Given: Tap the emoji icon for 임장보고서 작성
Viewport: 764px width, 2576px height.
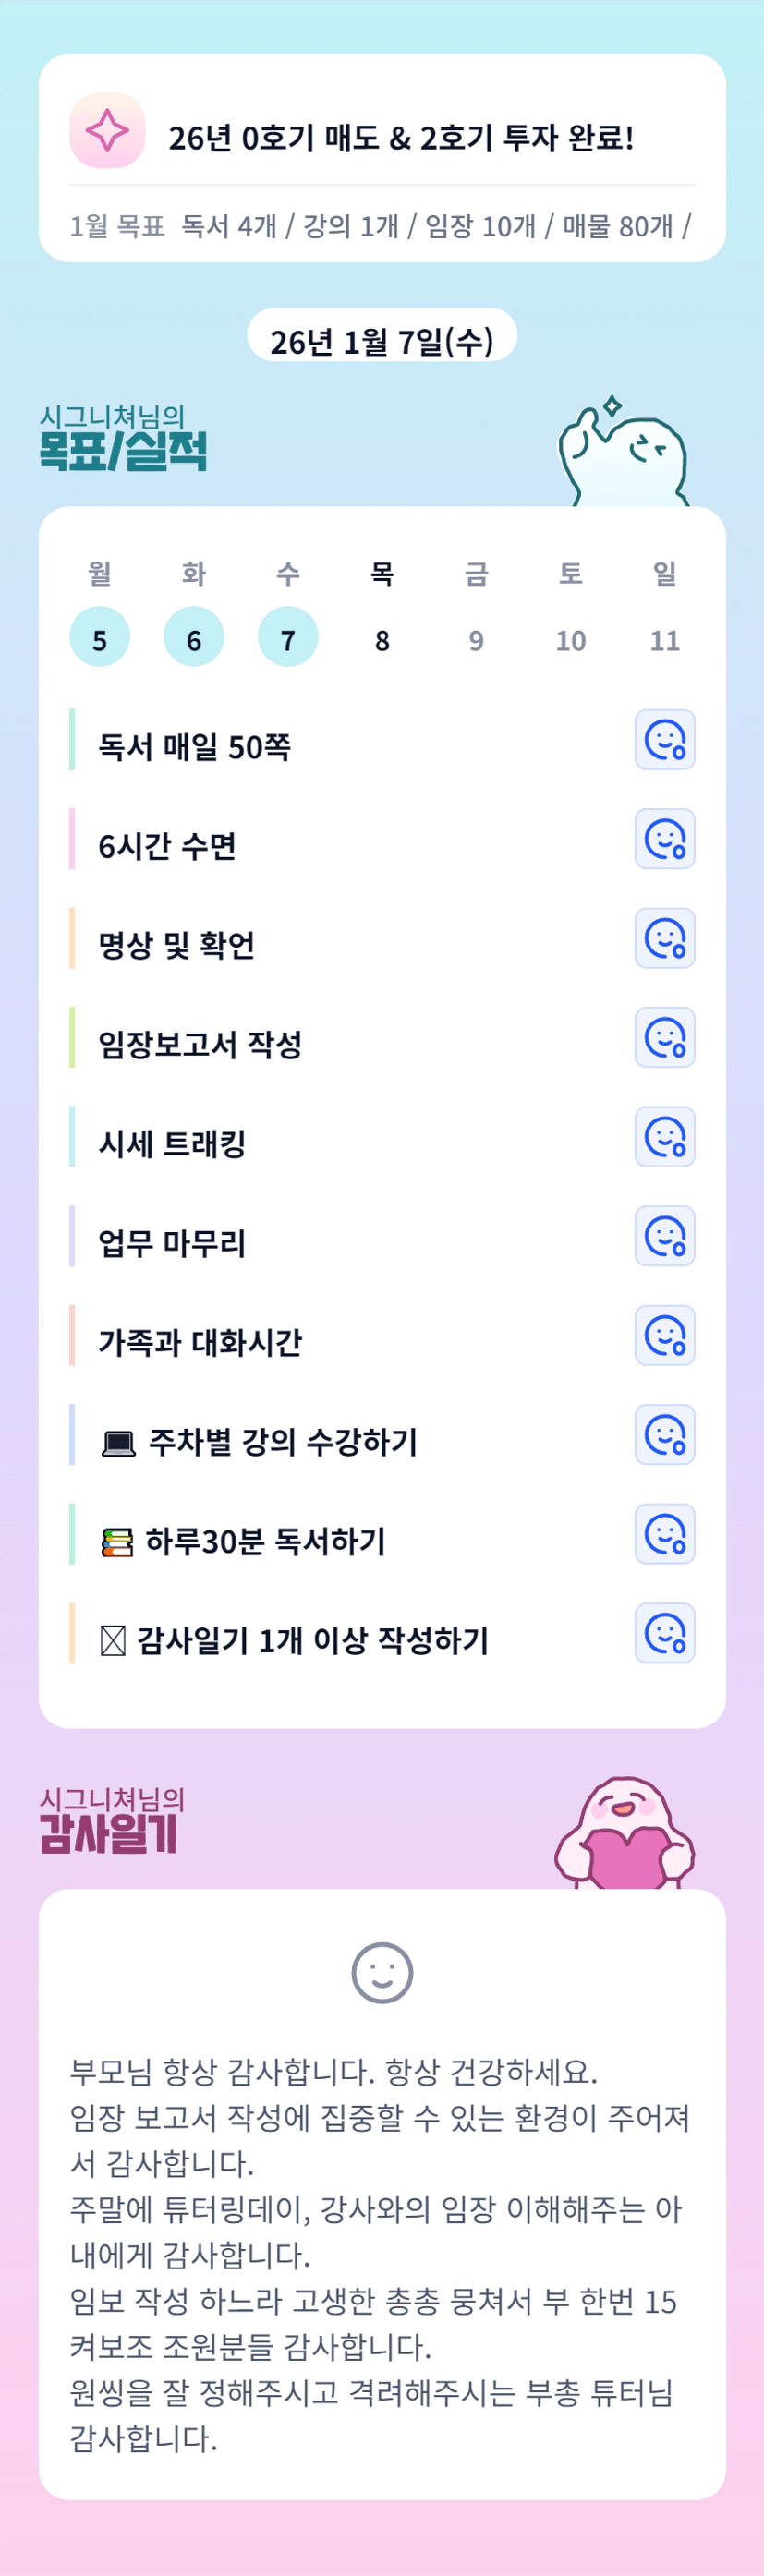Looking at the screenshot, I should [x=664, y=1037].
